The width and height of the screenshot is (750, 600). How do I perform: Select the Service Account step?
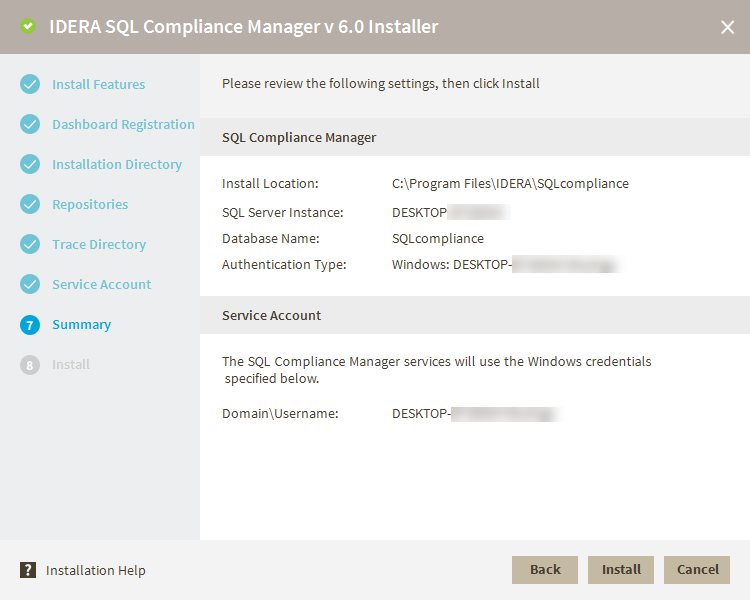(101, 284)
